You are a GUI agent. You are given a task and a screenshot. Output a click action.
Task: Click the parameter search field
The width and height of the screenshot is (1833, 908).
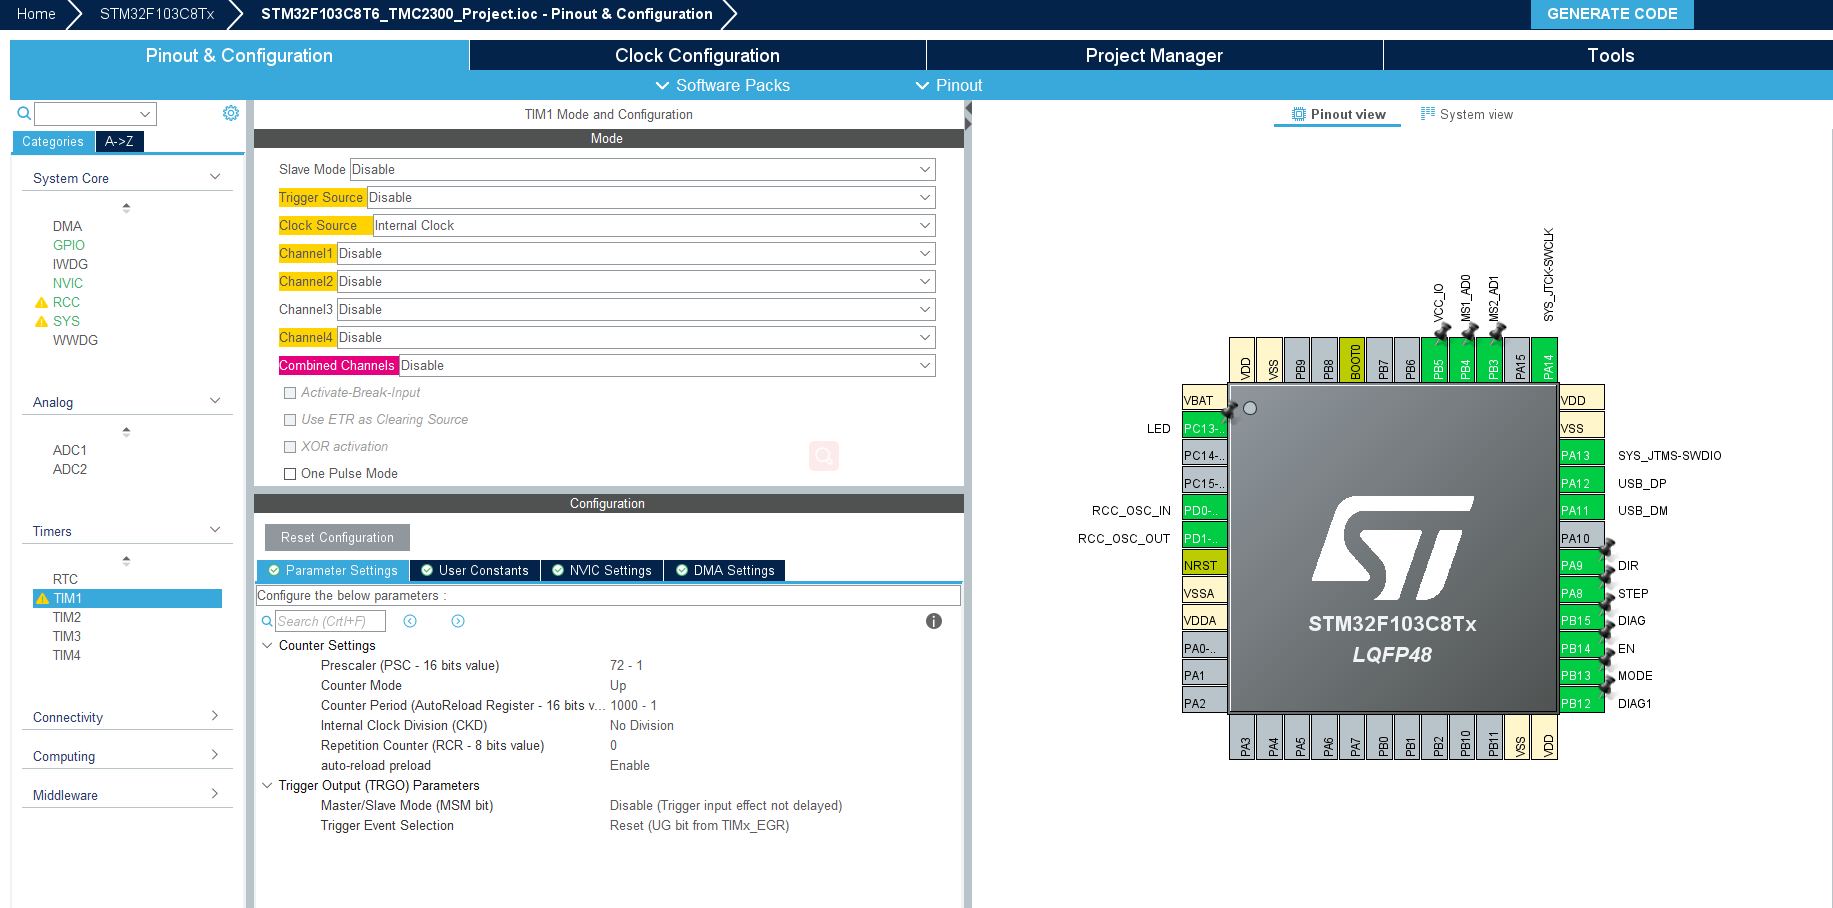[x=330, y=621]
